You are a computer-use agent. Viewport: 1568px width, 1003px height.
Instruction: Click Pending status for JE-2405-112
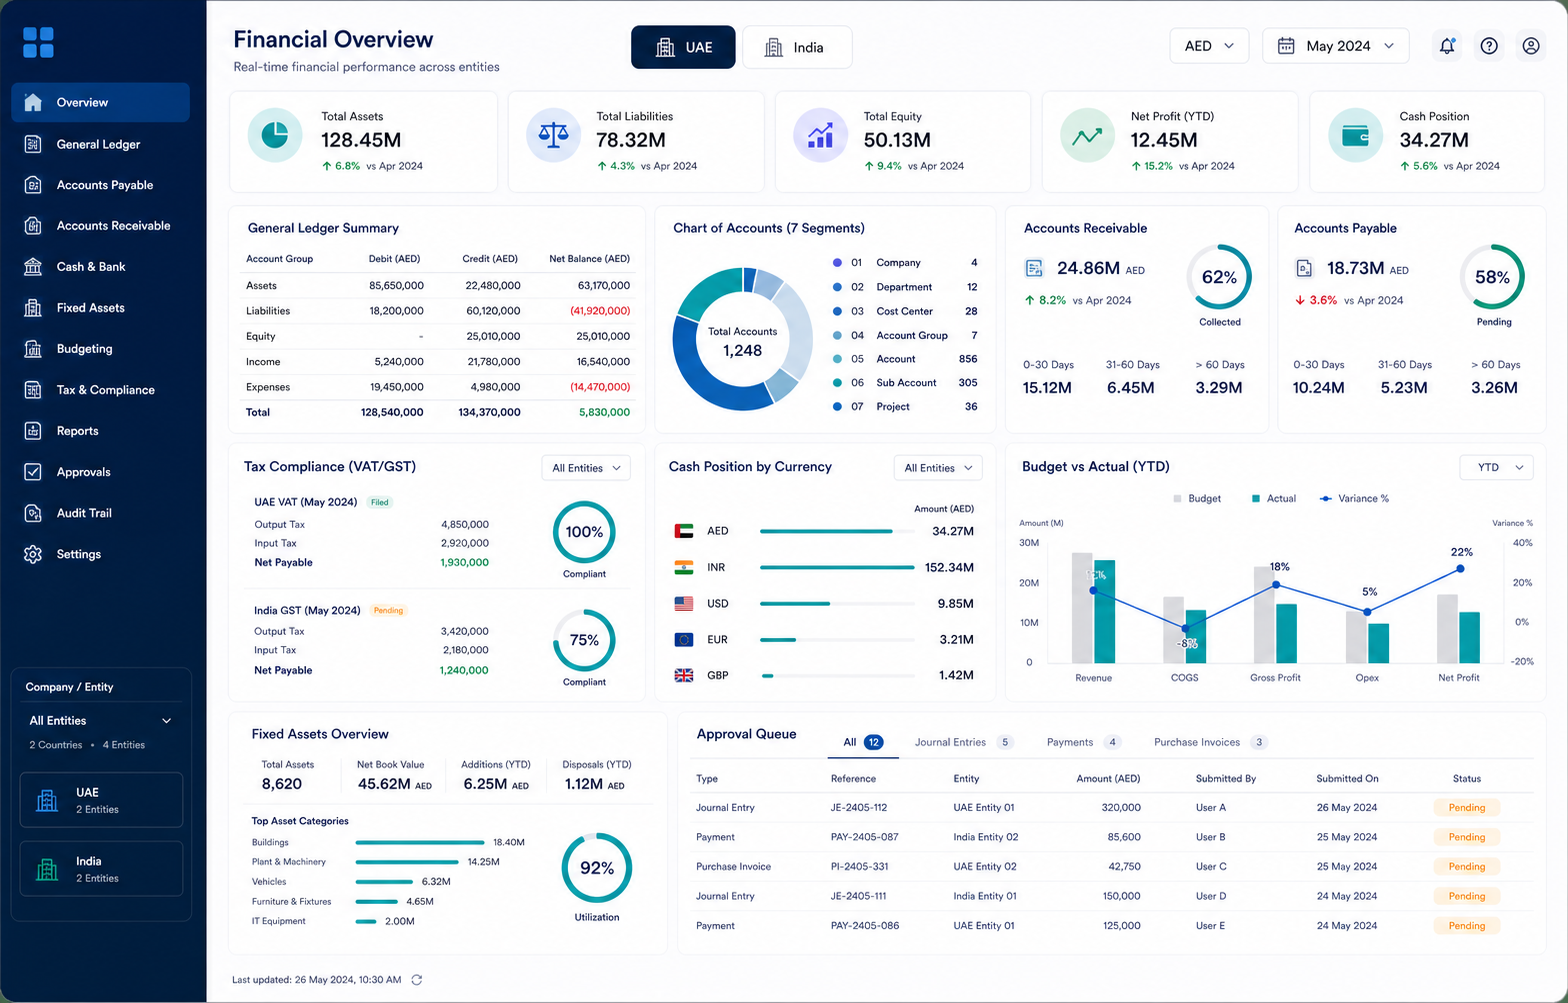[x=1467, y=807]
